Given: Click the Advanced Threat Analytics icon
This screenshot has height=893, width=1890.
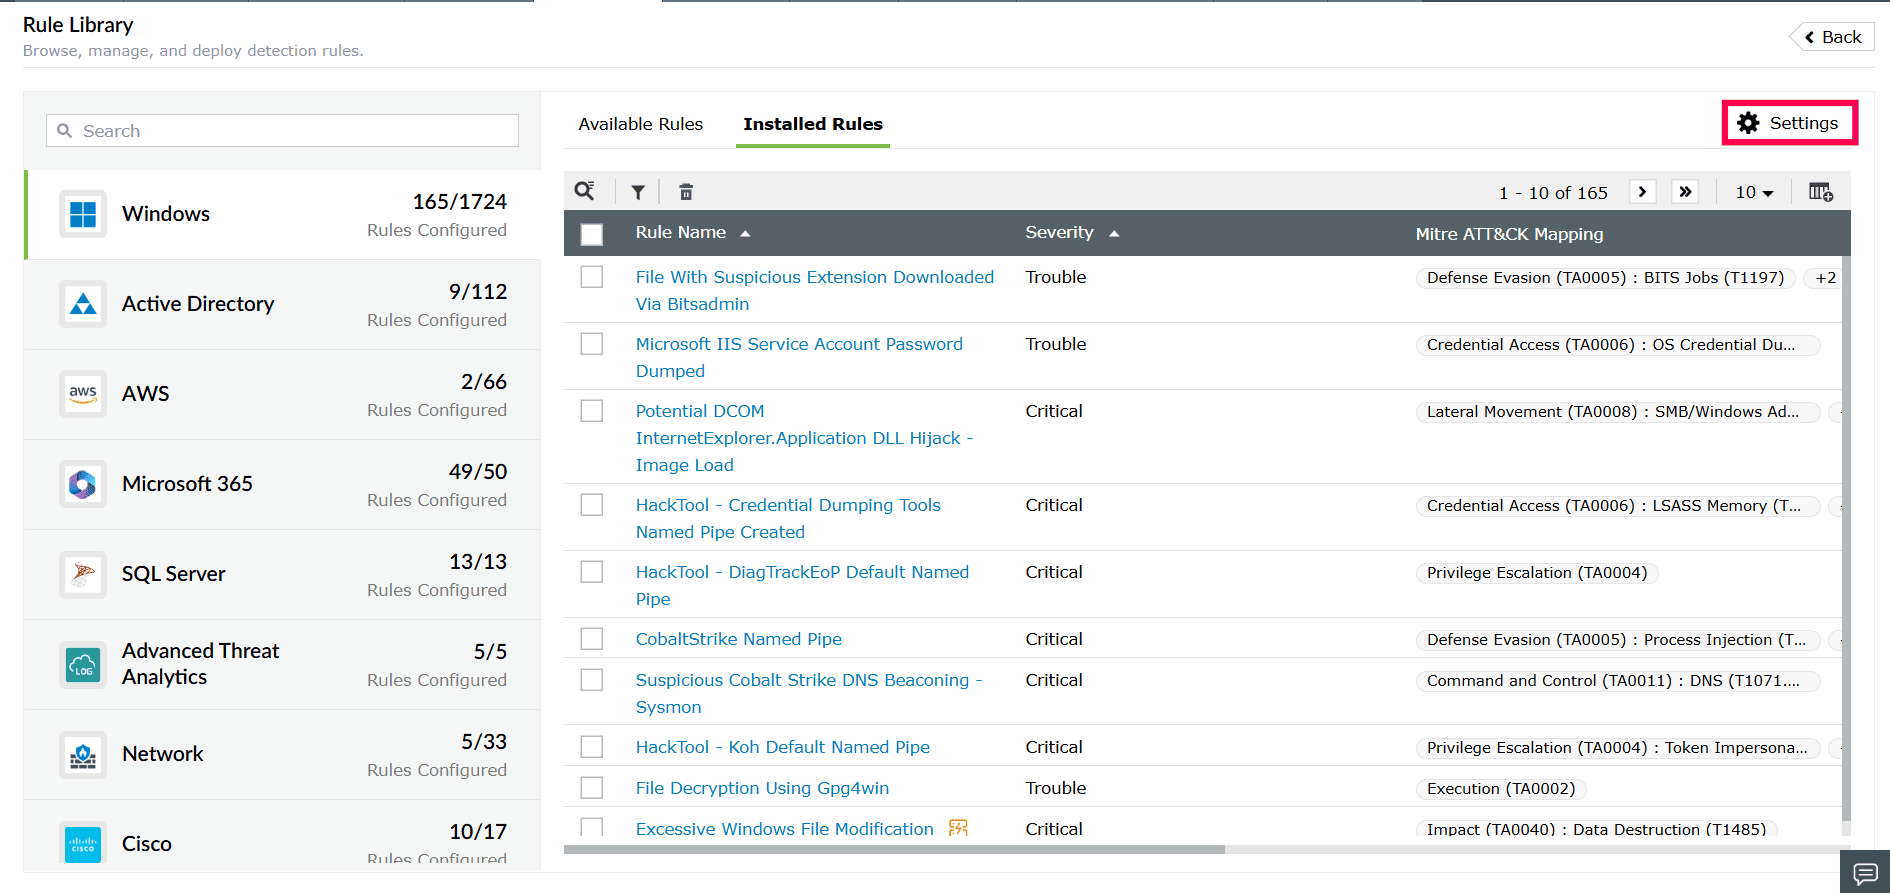Looking at the screenshot, I should coord(83,664).
